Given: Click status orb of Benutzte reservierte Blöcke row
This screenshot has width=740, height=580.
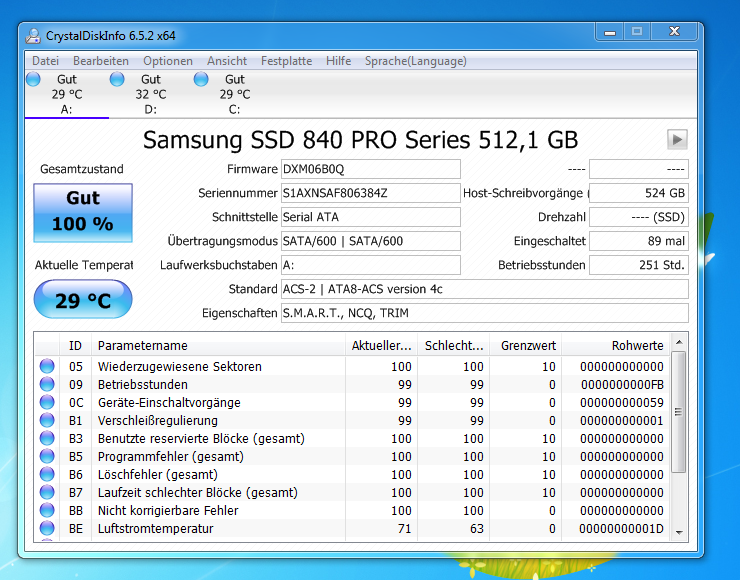Looking at the screenshot, I should coord(47,438).
